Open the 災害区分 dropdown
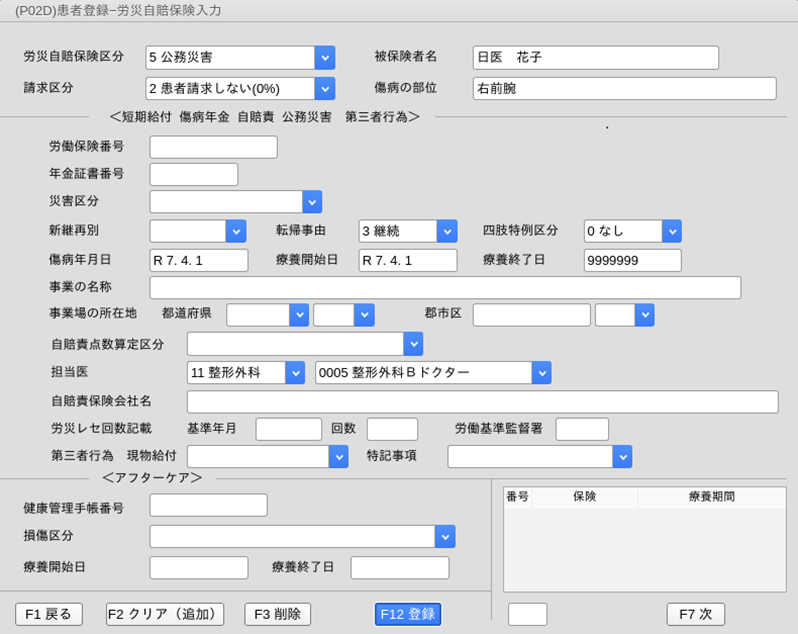The height and width of the screenshot is (634, 798). [x=312, y=202]
